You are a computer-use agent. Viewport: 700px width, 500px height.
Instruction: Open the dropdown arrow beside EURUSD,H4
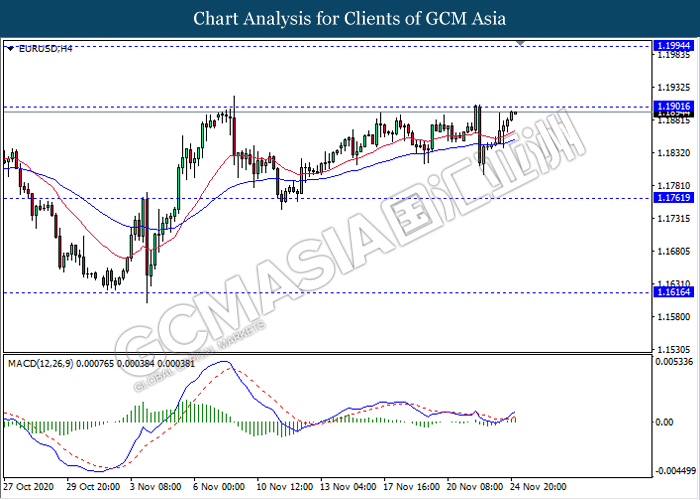coord(11,49)
